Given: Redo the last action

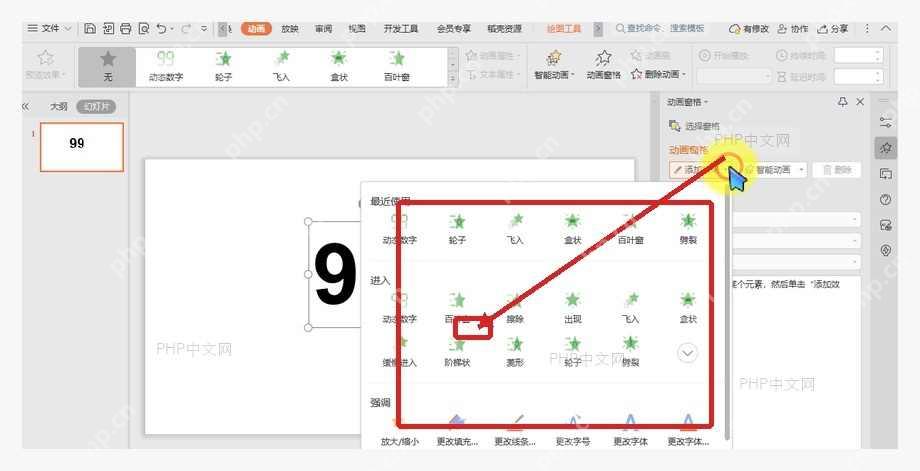Looking at the screenshot, I should [185, 28].
